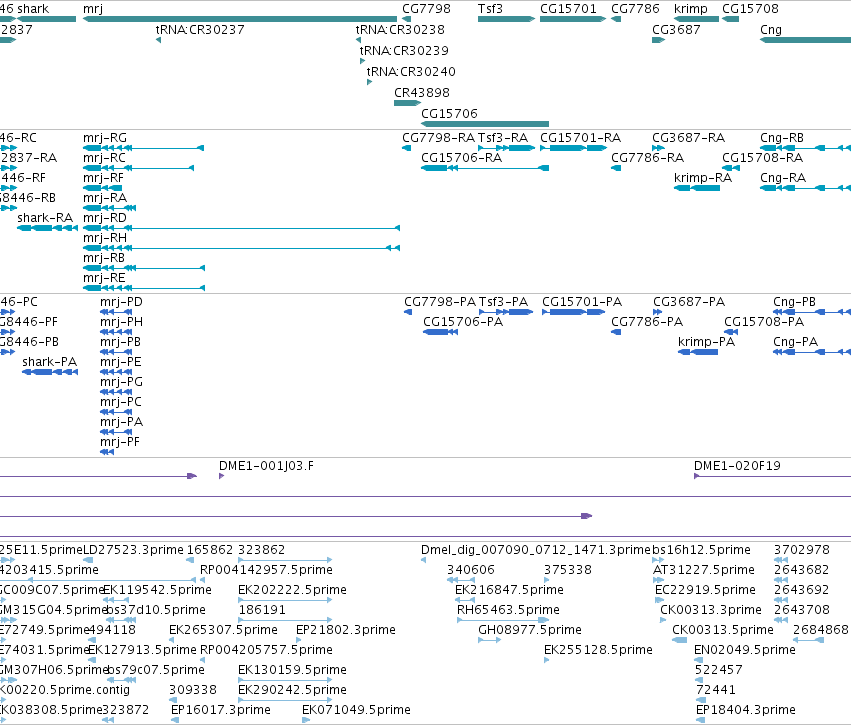
Task: Select the CR43898 gene label
Action: [422, 93]
